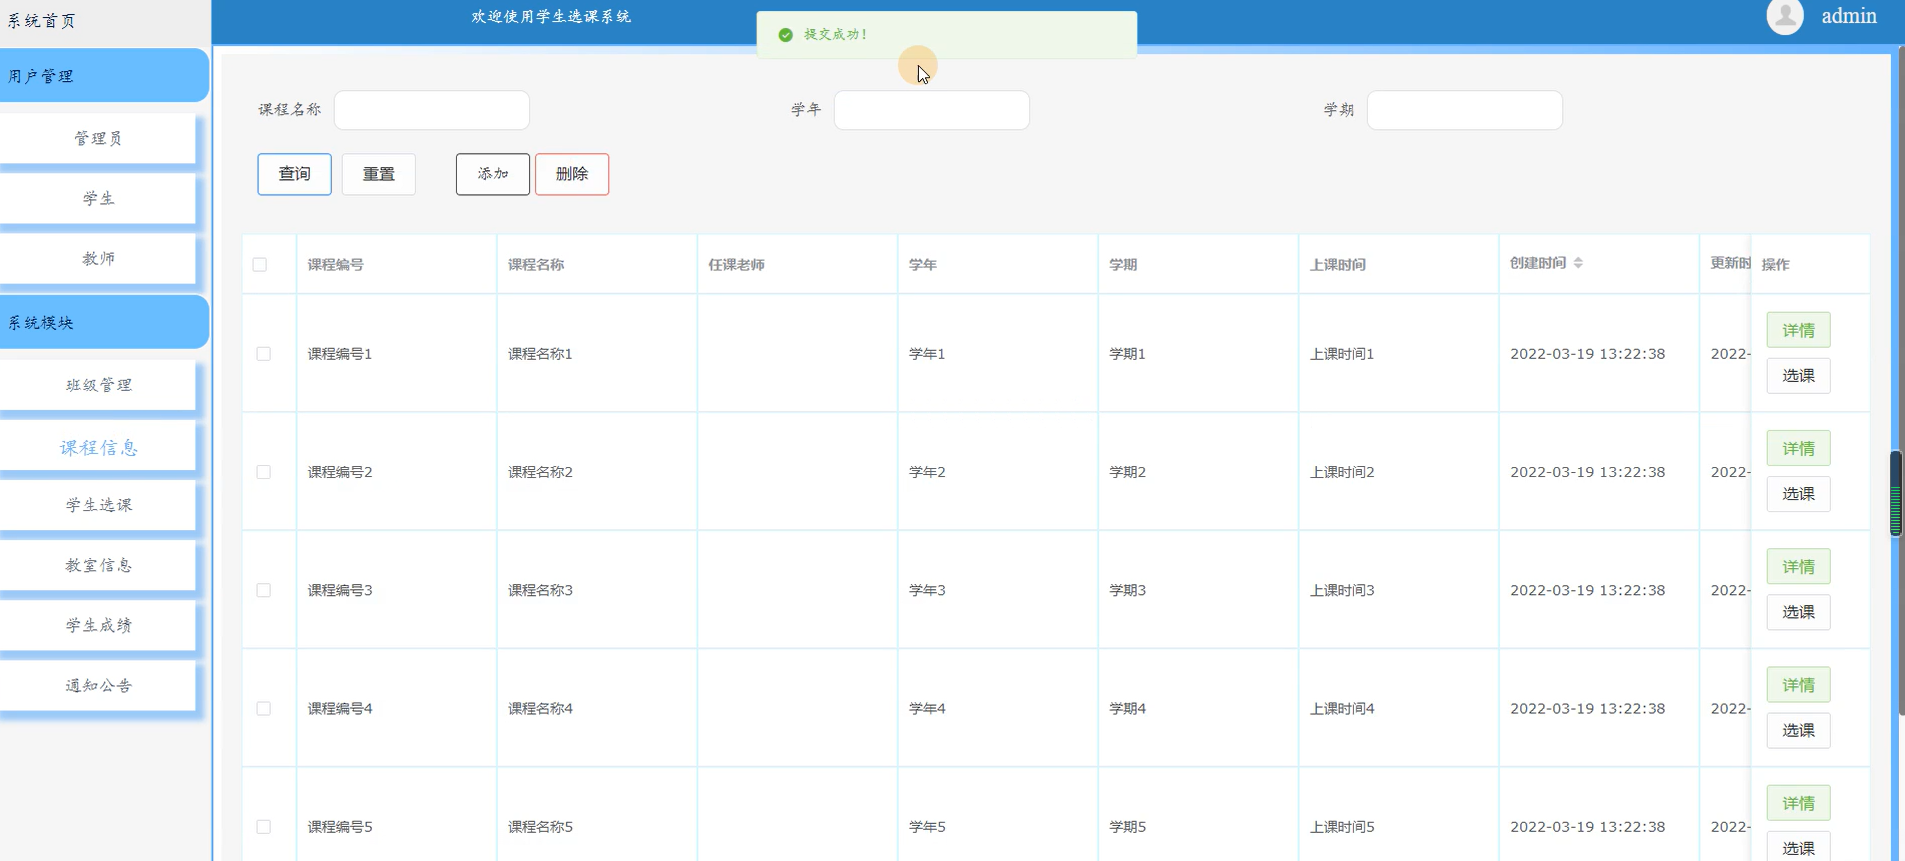1905x861 pixels.
Task: Click 选课 for 课程名称1 row
Action: pos(1798,376)
